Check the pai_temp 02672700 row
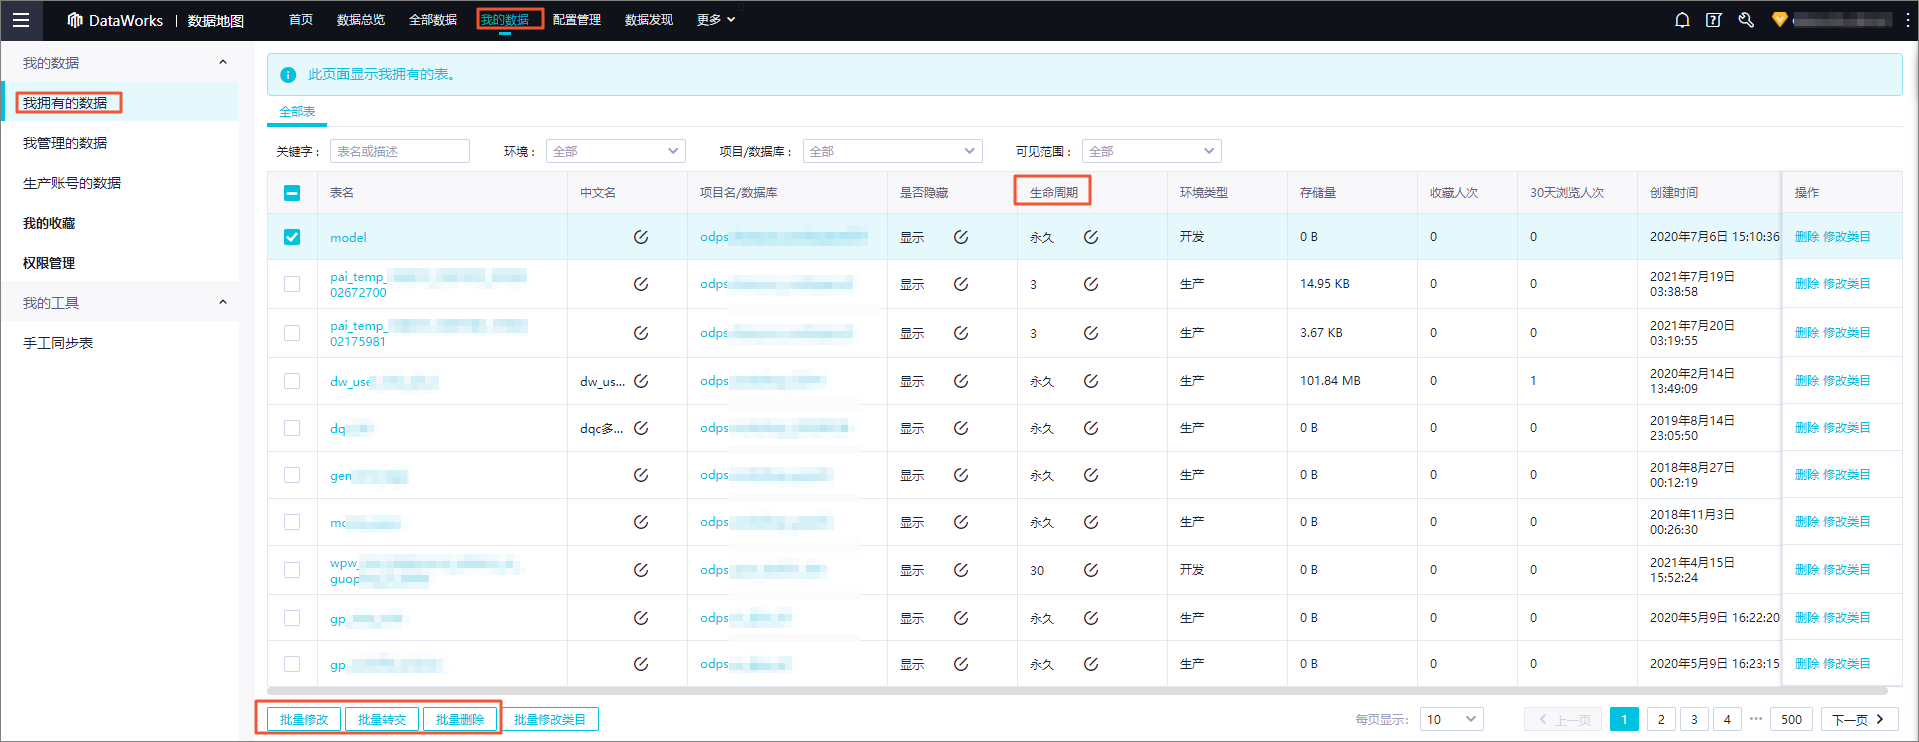Screen dimensions: 1919x742 [292, 284]
